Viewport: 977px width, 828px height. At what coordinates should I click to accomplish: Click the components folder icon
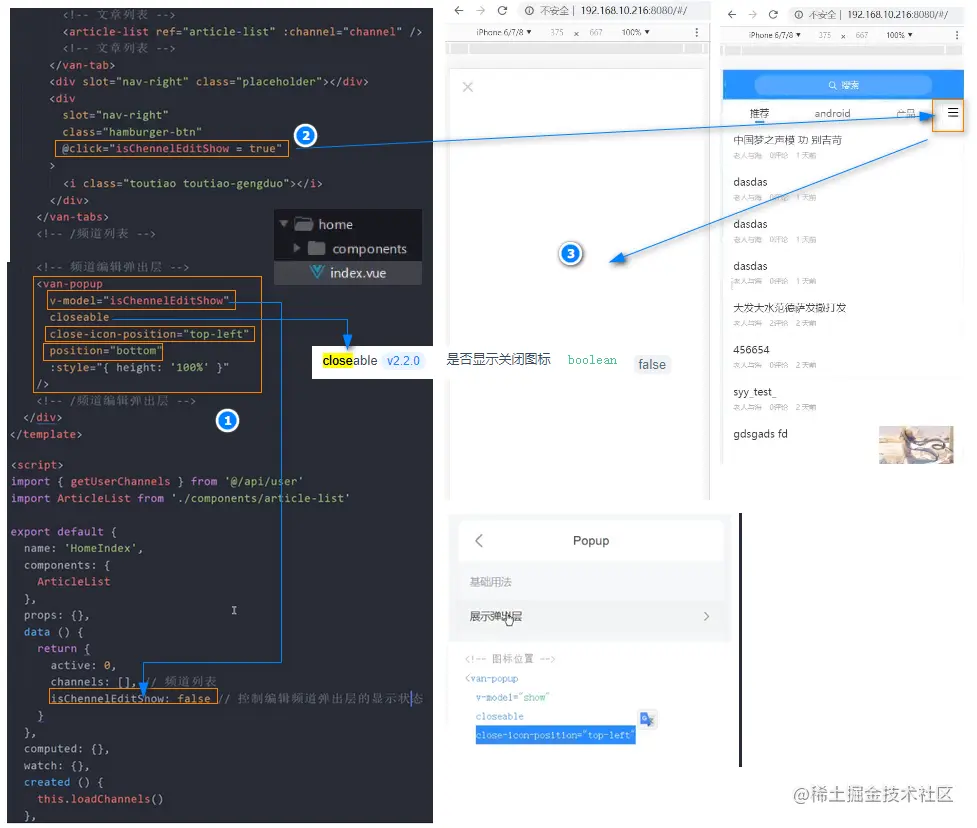(317, 249)
